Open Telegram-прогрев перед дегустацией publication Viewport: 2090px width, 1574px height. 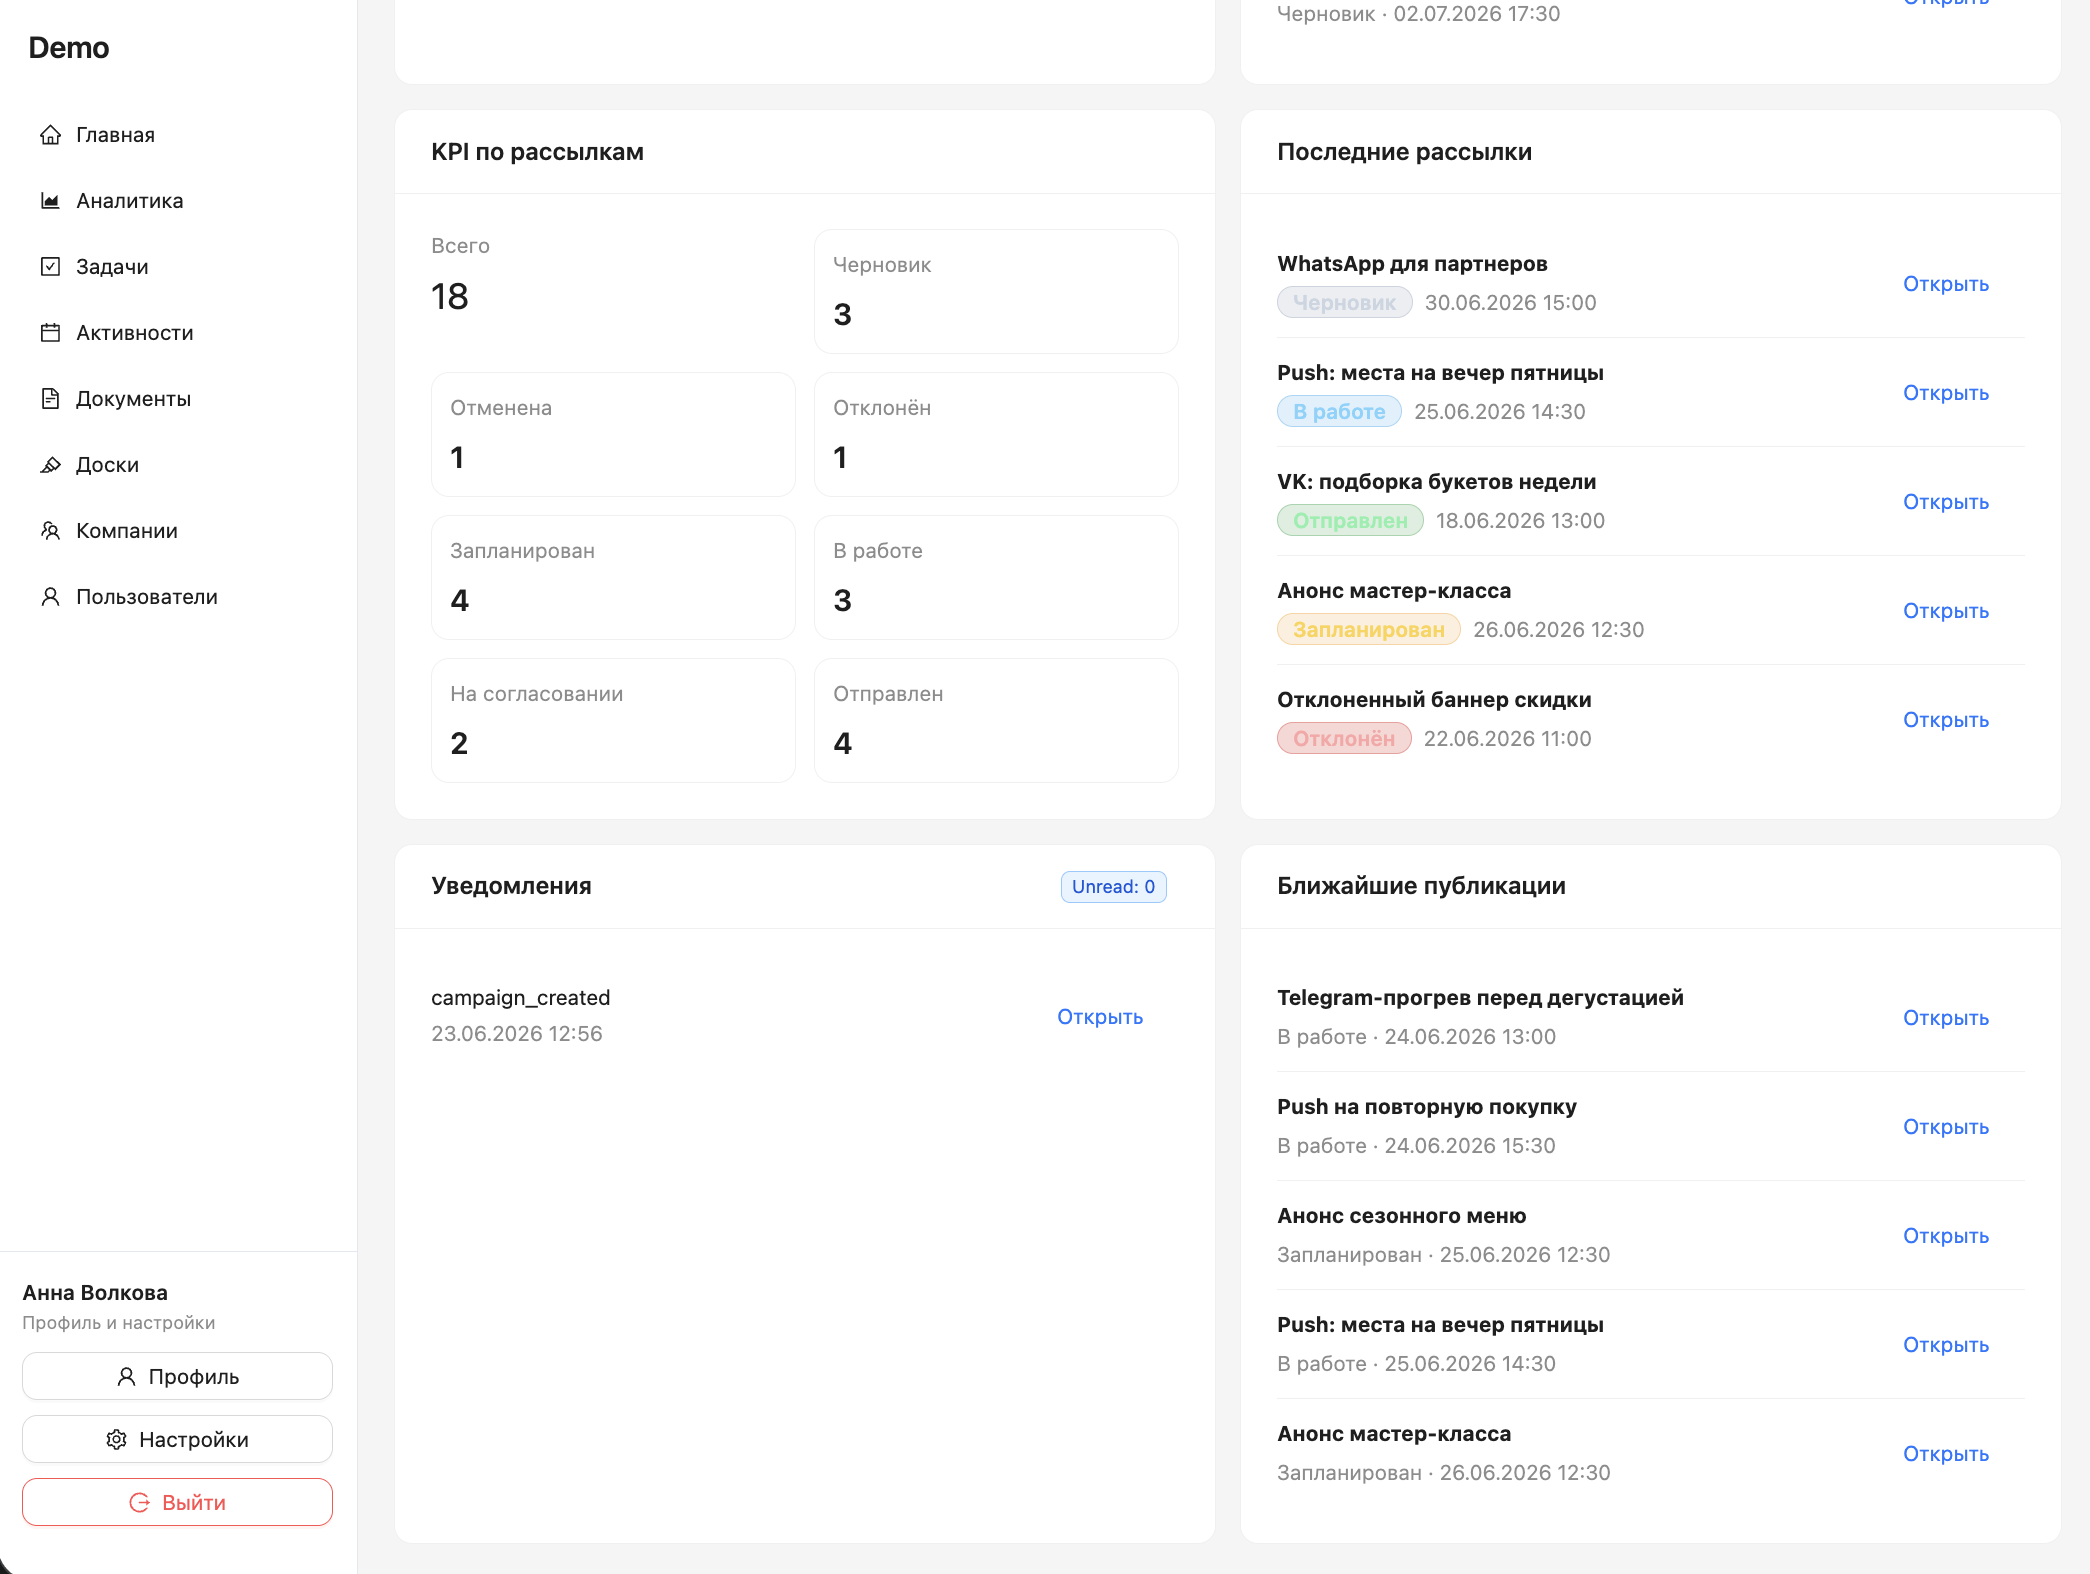1946,1018
